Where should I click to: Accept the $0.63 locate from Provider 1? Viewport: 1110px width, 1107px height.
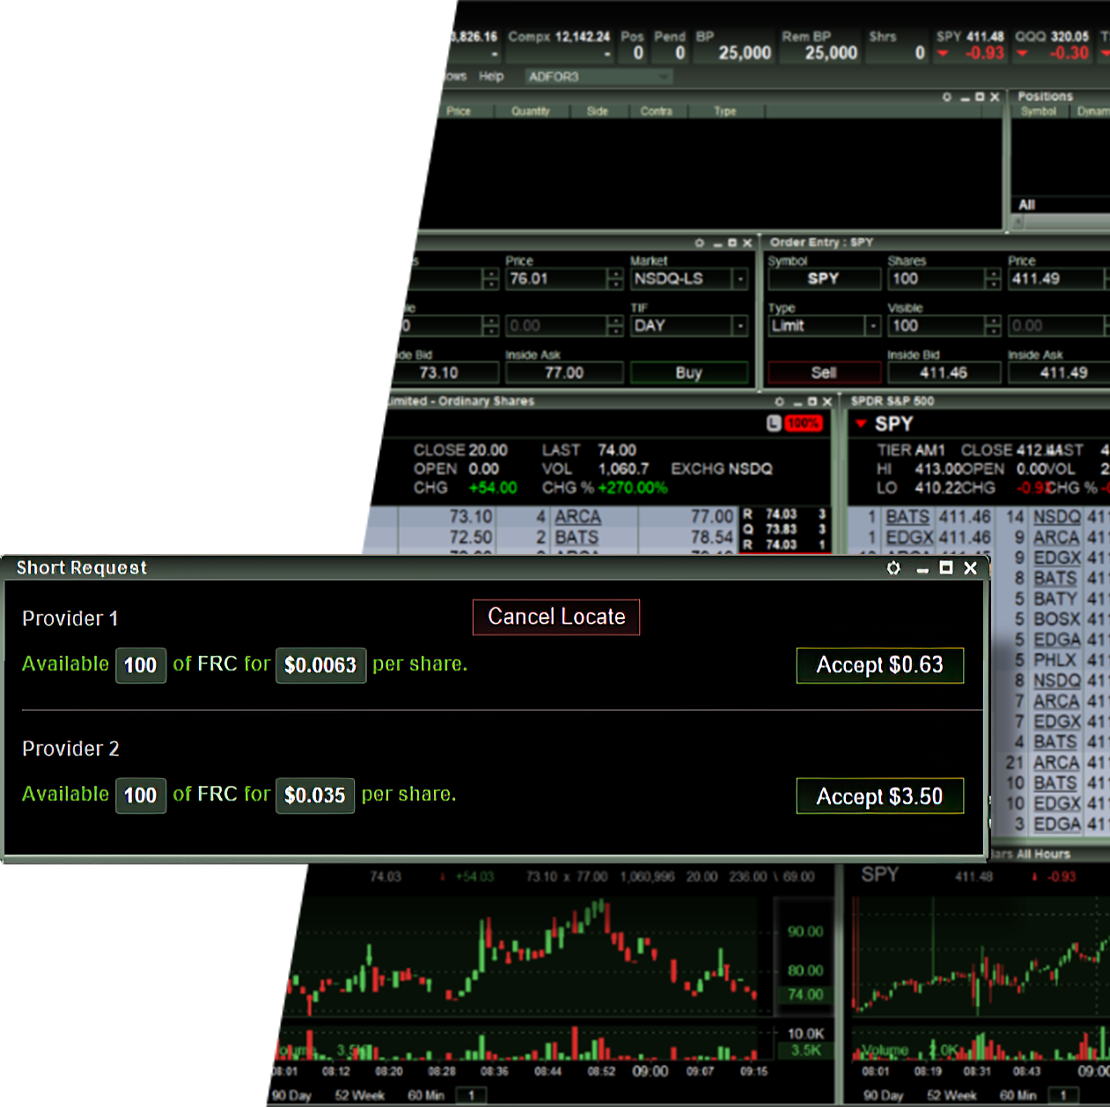point(879,665)
